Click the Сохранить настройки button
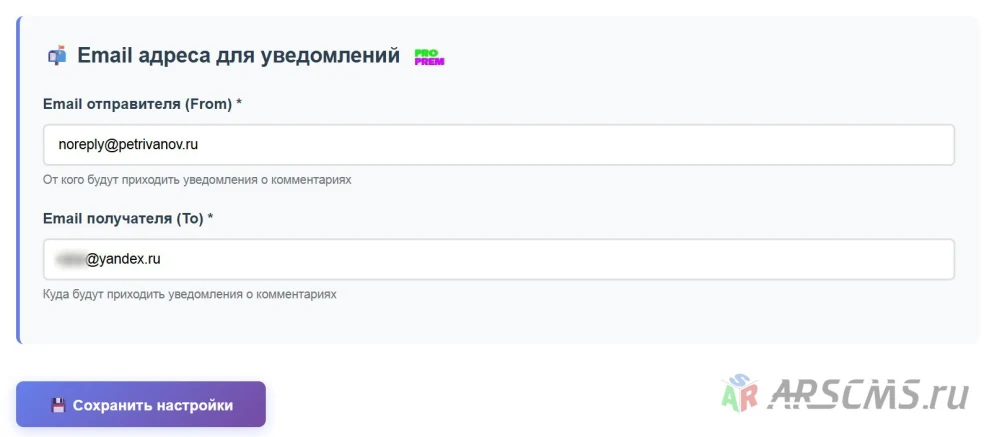This screenshot has height=437, width=1000. [x=141, y=404]
